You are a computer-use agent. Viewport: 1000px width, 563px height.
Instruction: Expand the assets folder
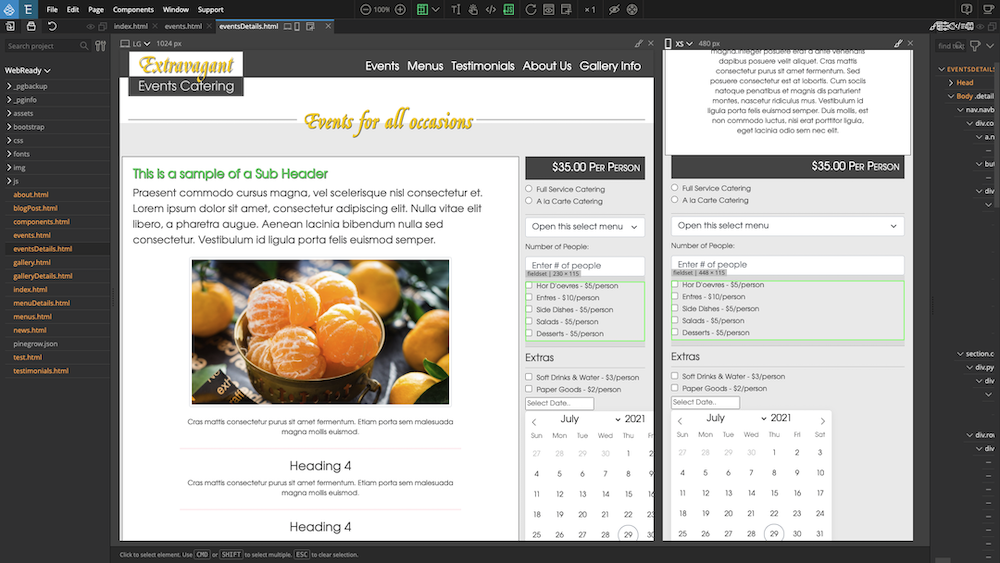point(23,114)
